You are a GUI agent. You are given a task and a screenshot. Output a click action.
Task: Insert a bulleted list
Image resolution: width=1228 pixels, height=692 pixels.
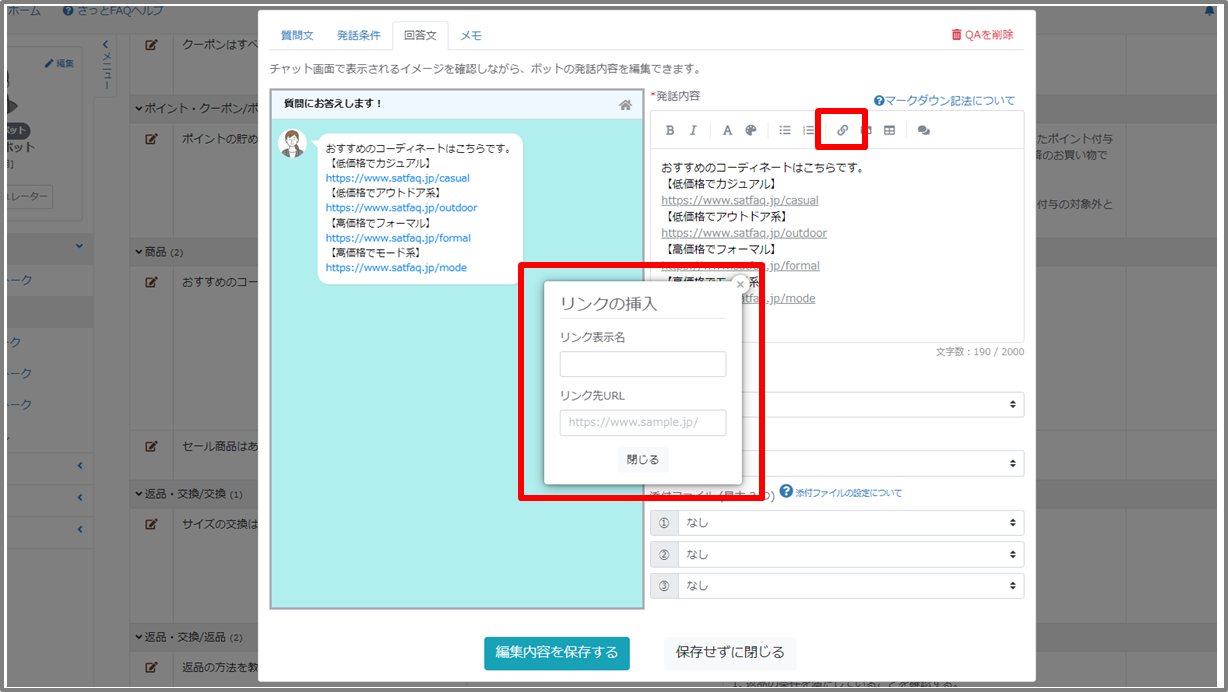pyautogui.click(x=785, y=130)
